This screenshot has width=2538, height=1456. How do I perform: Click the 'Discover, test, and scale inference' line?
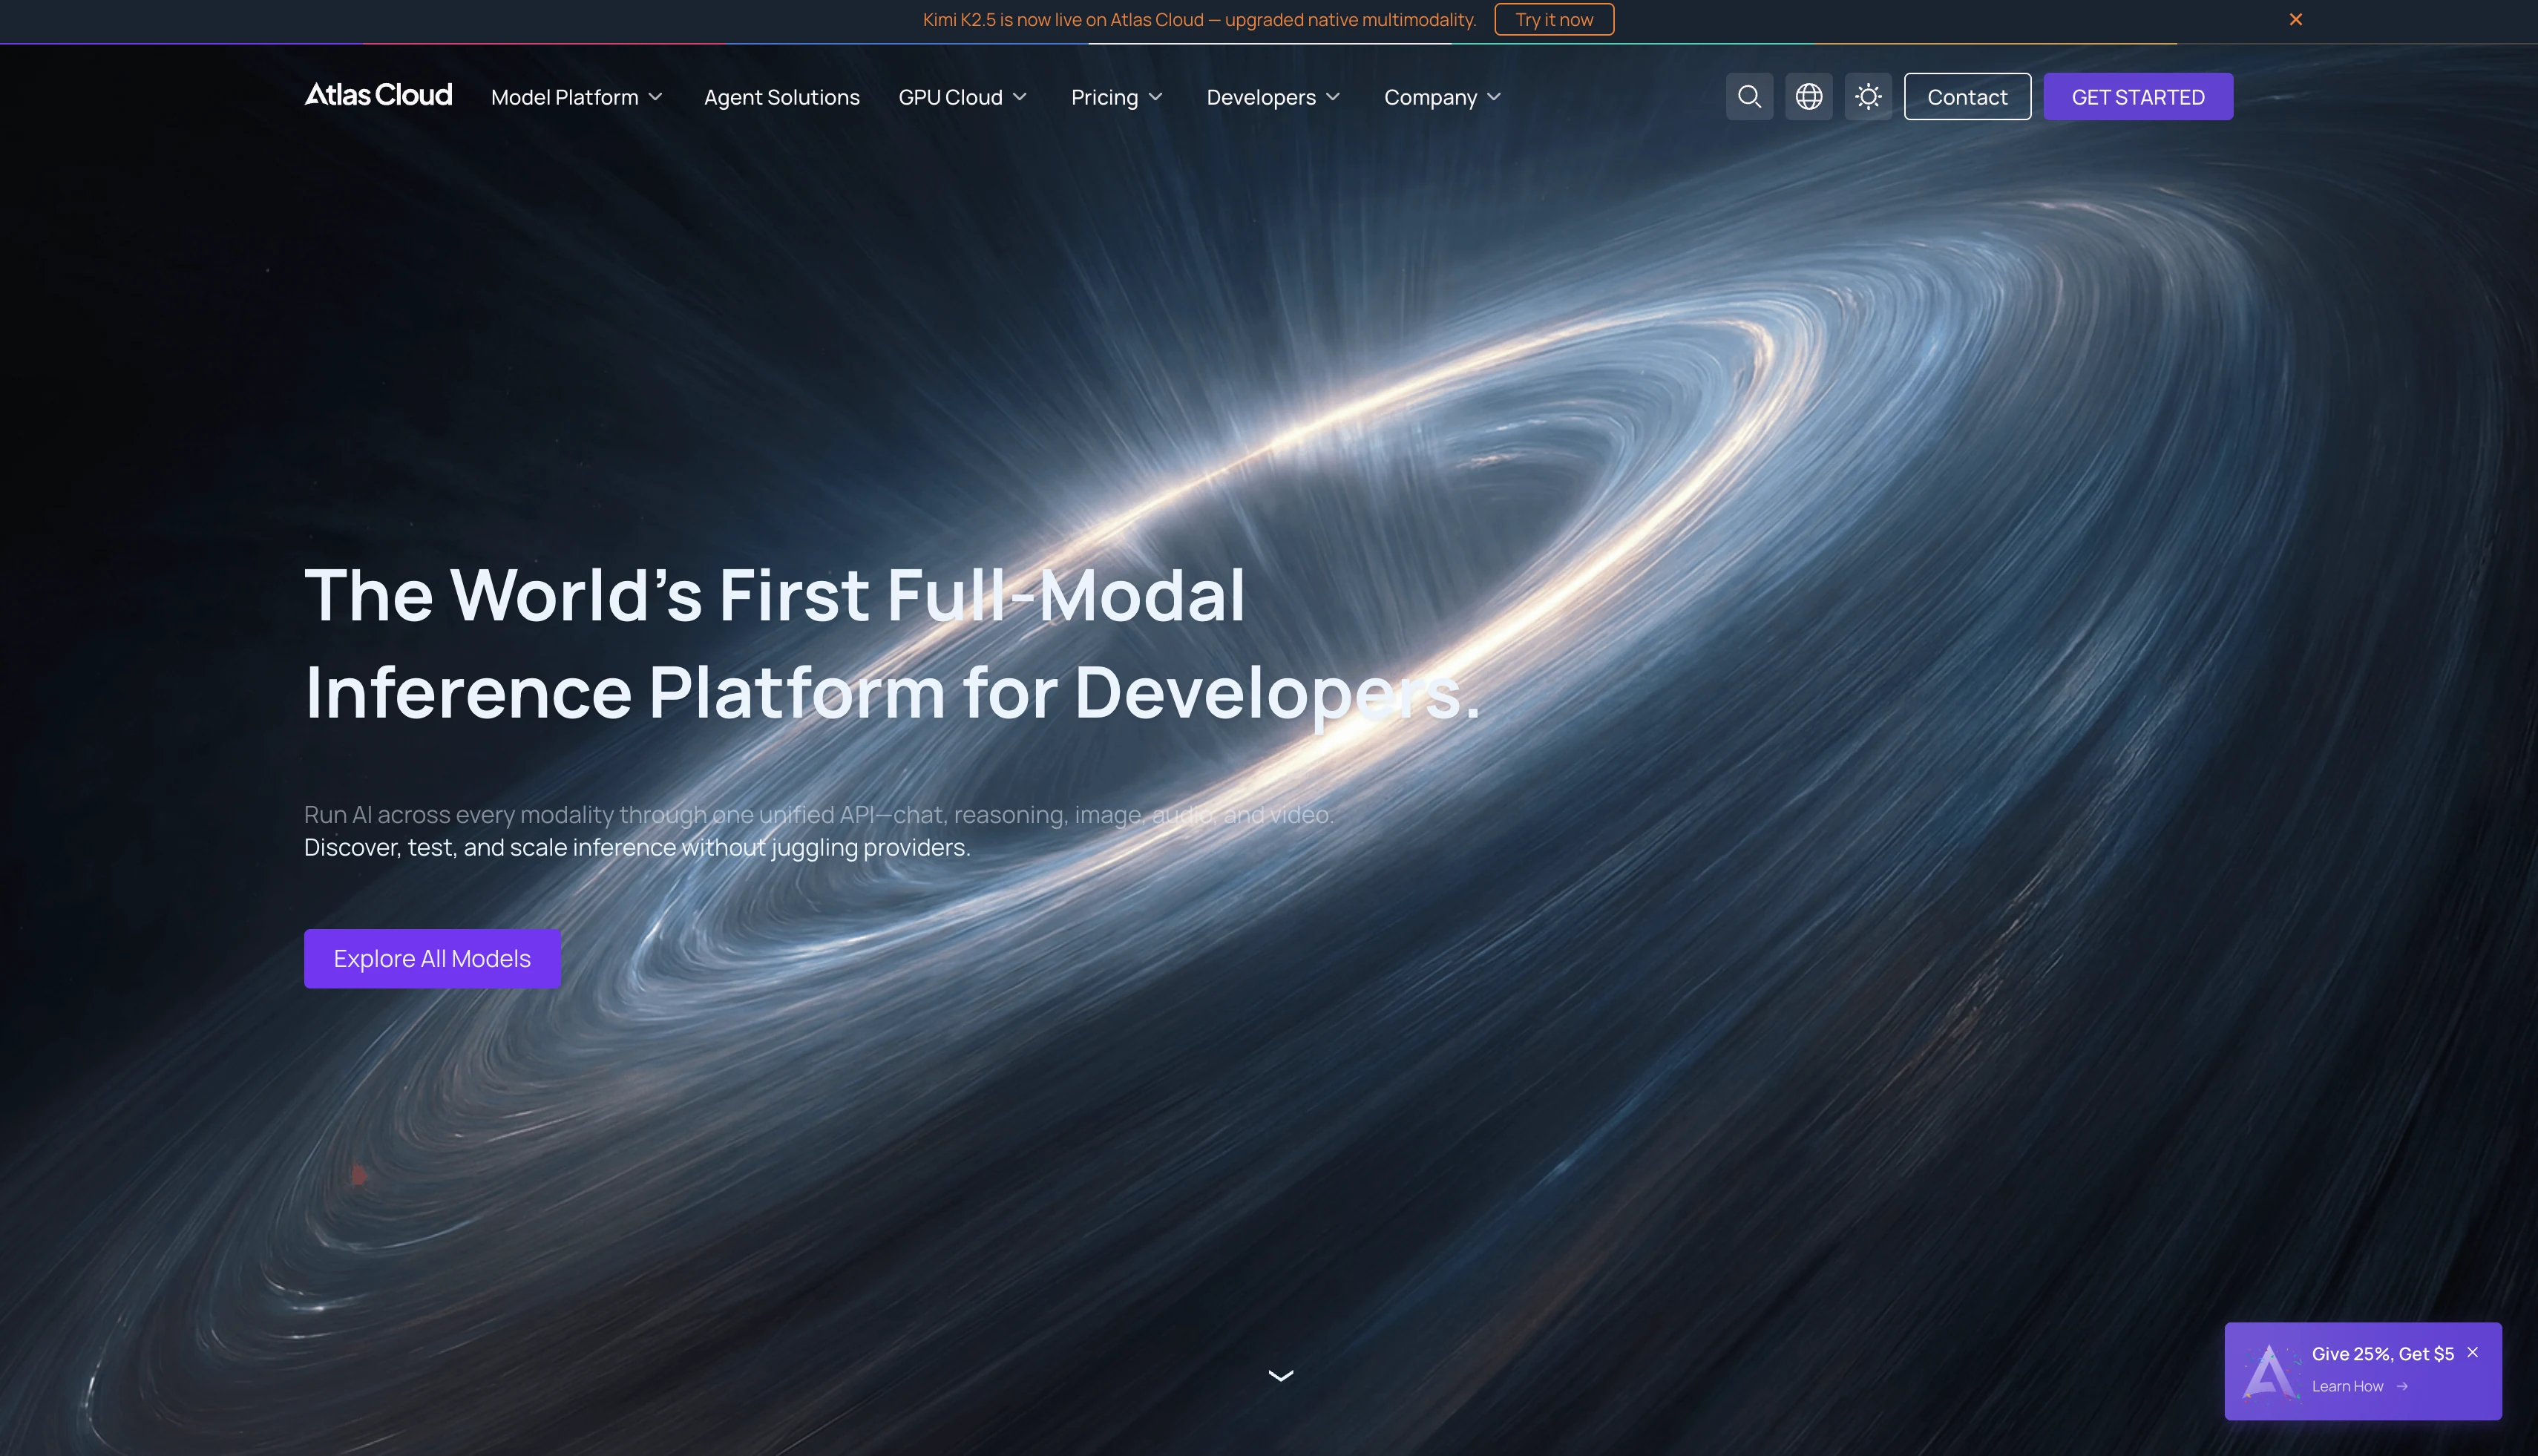[x=637, y=847]
